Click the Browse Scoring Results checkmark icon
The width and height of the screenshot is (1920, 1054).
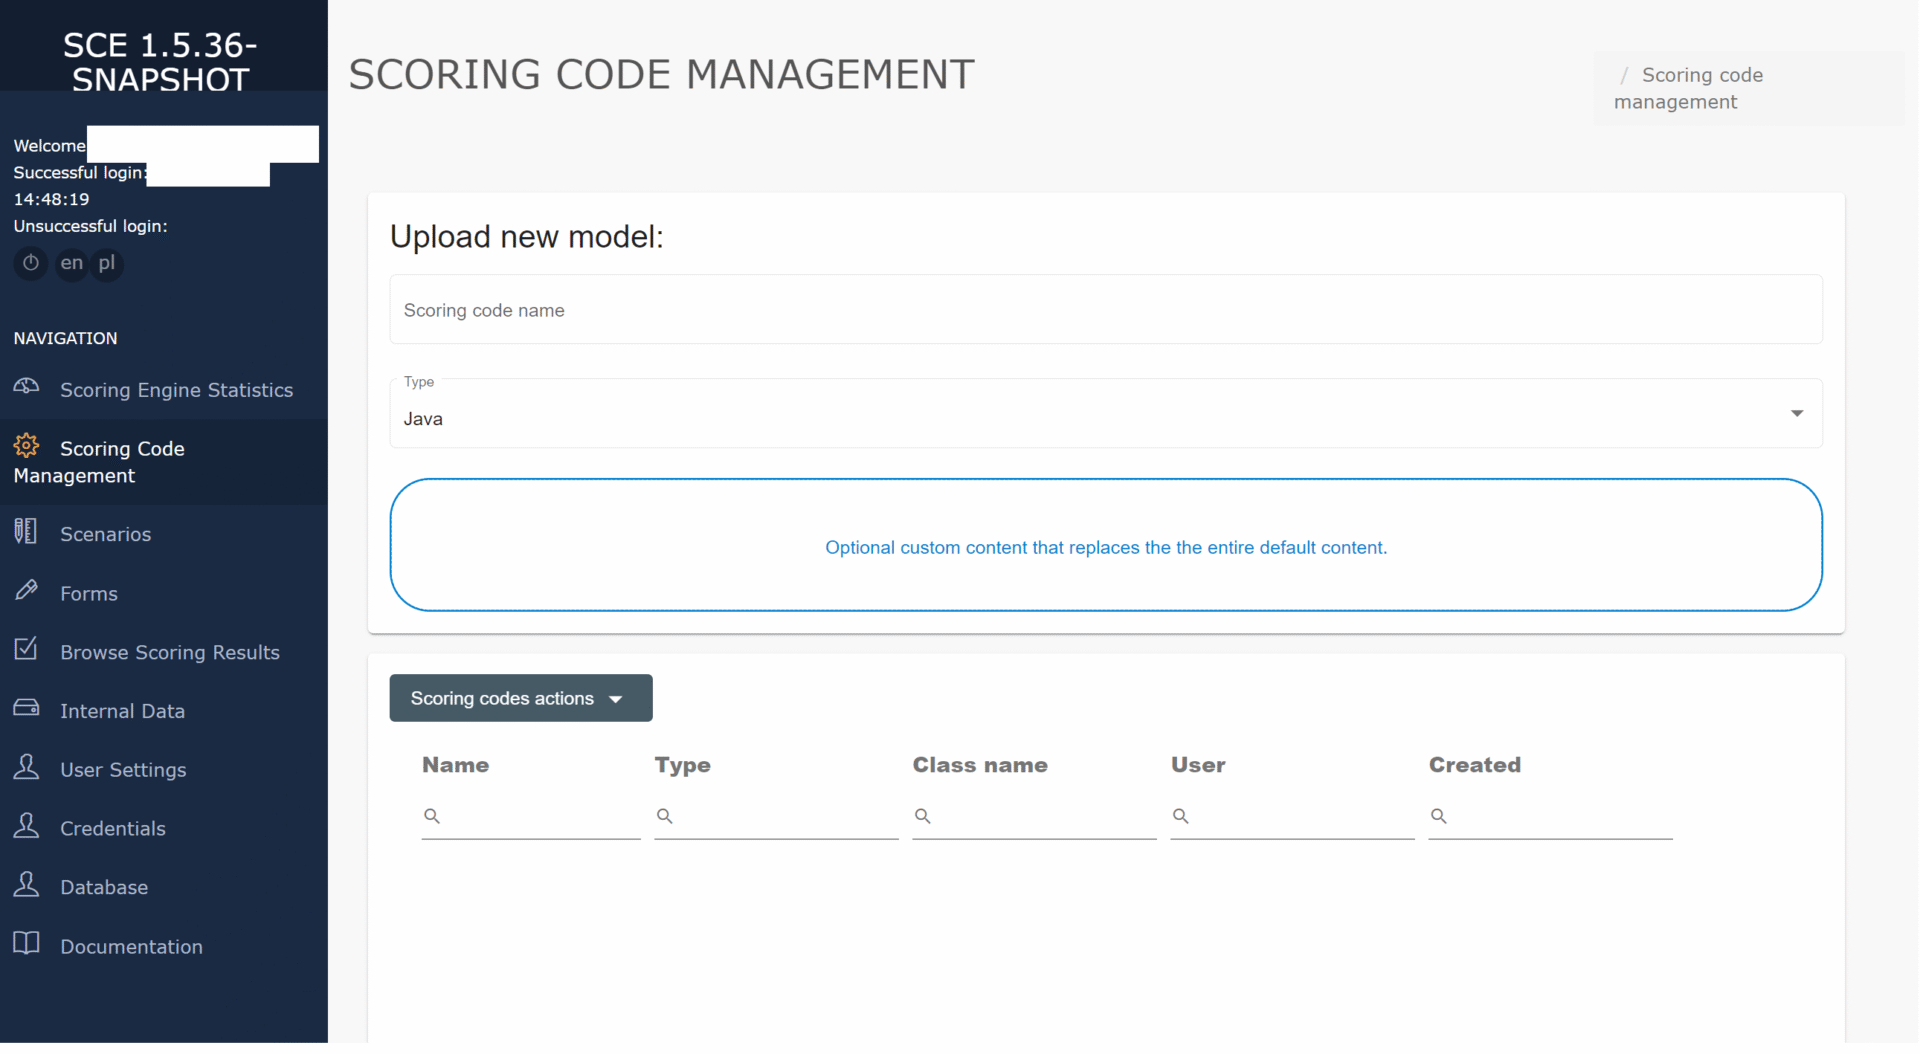tap(27, 649)
